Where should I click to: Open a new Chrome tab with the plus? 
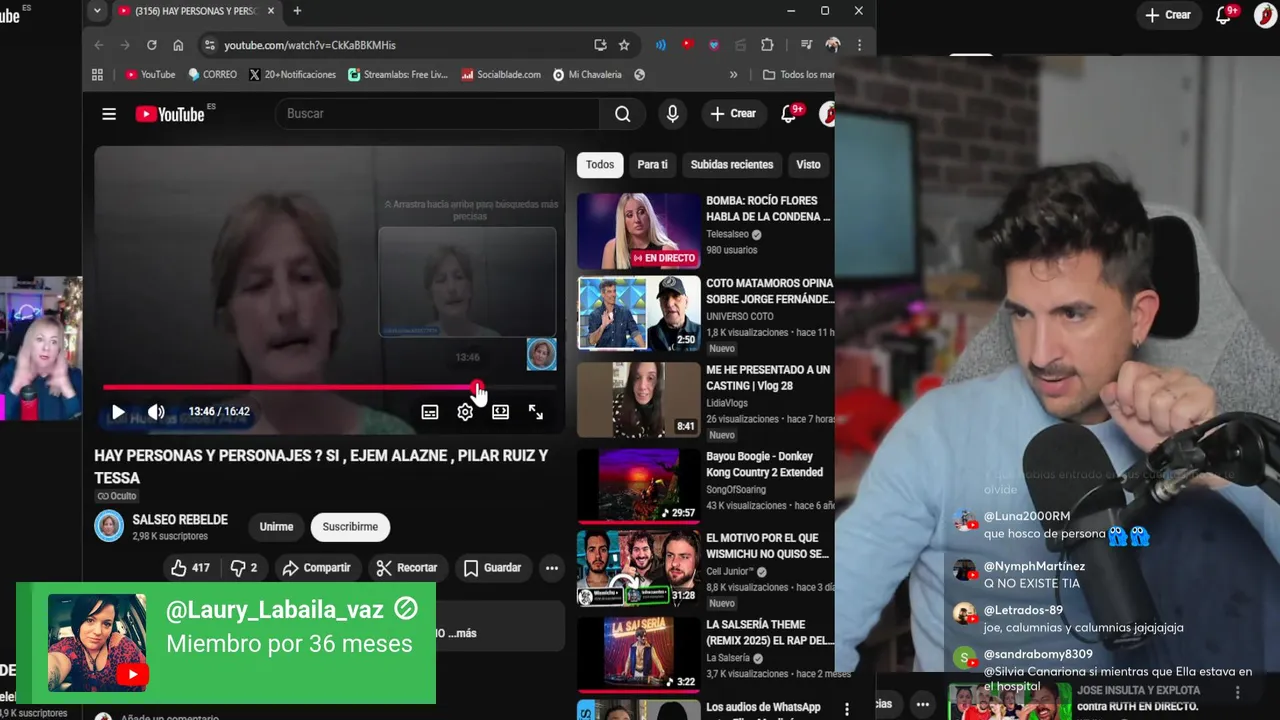pyautogui.click(x=297, y=11)
